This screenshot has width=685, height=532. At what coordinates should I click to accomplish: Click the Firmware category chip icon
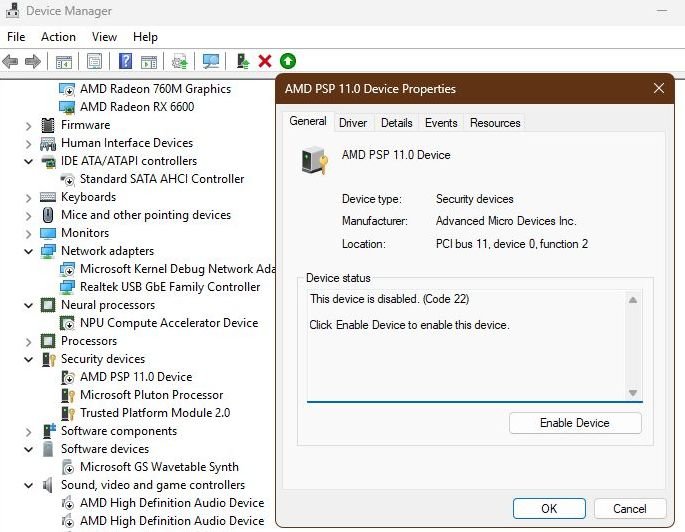(48, 125)
